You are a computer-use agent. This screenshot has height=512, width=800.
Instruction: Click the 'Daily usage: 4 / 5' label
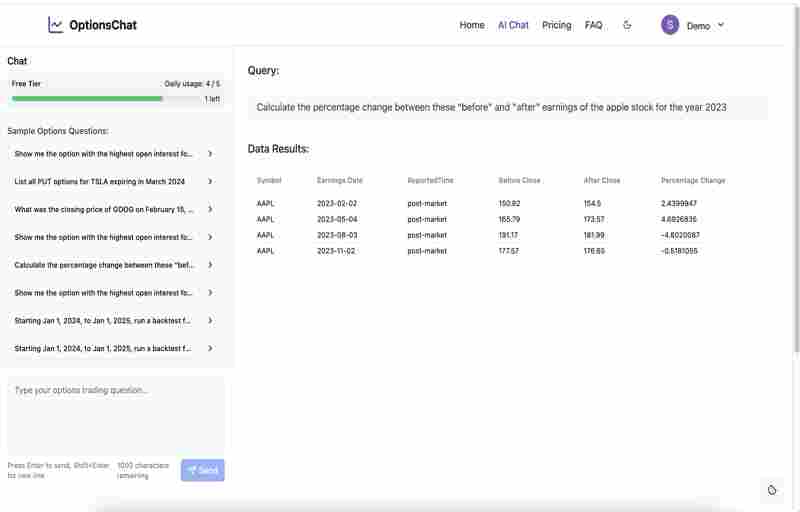(x=192, y=84)
